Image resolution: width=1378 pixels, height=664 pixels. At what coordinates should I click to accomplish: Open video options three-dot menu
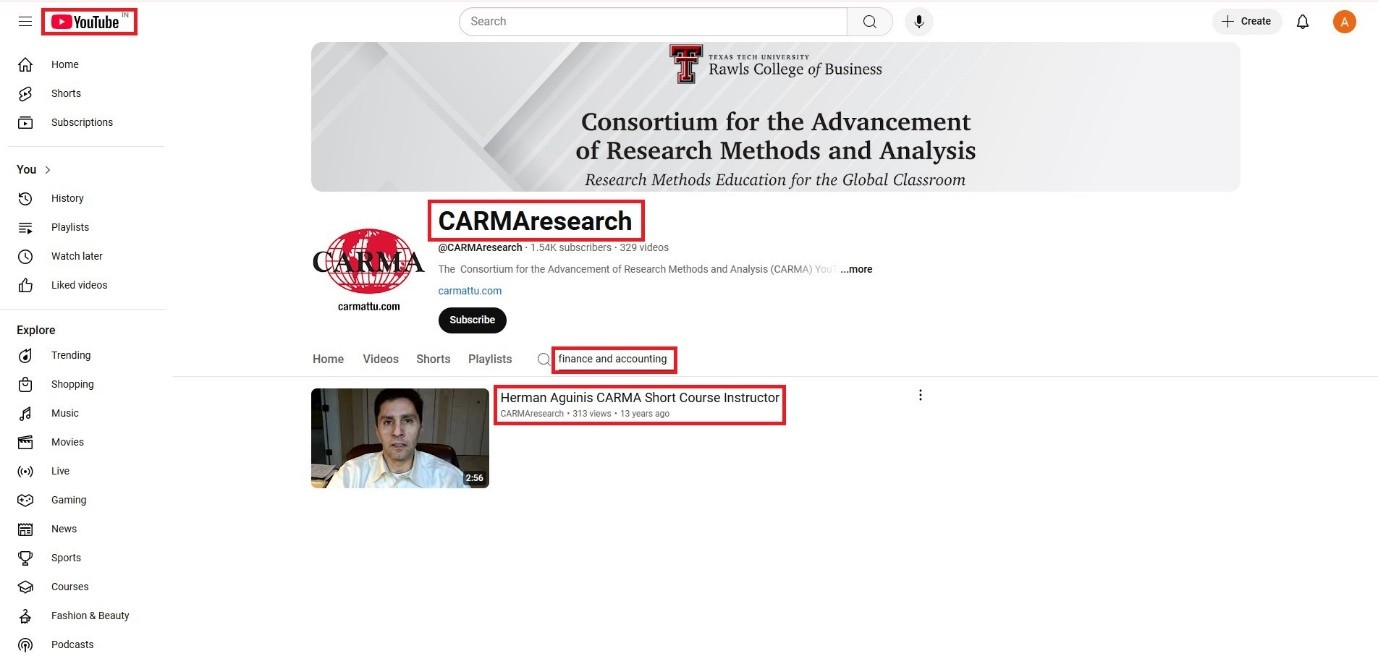920,395
